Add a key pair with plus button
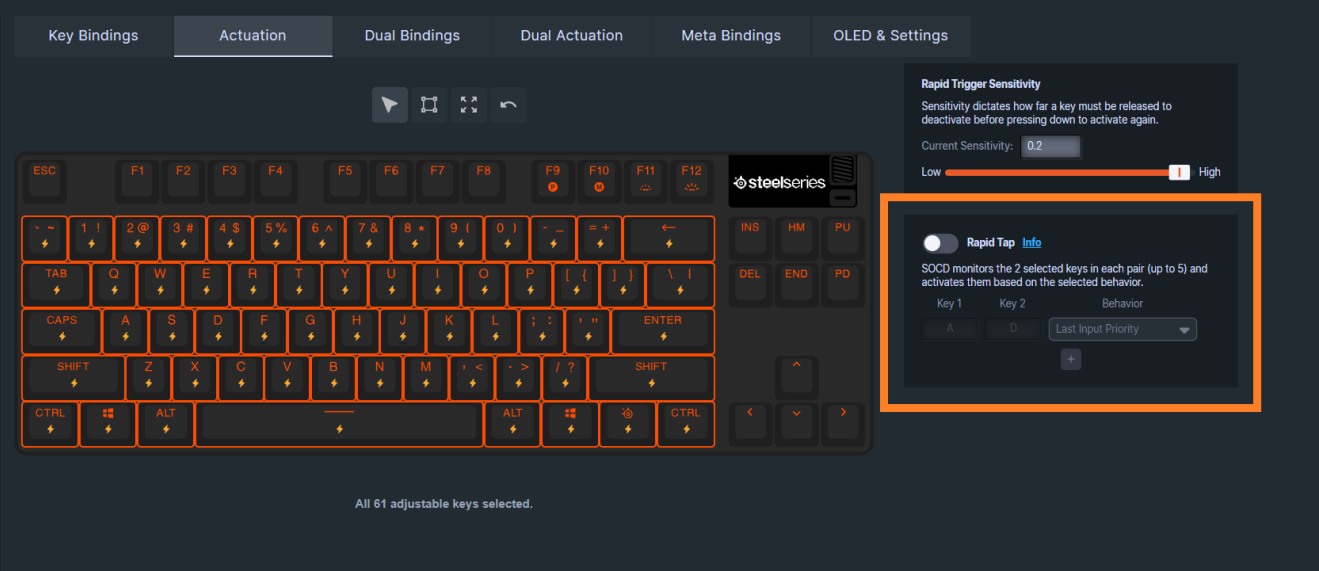1319x571 pixels. [1071, 359]
